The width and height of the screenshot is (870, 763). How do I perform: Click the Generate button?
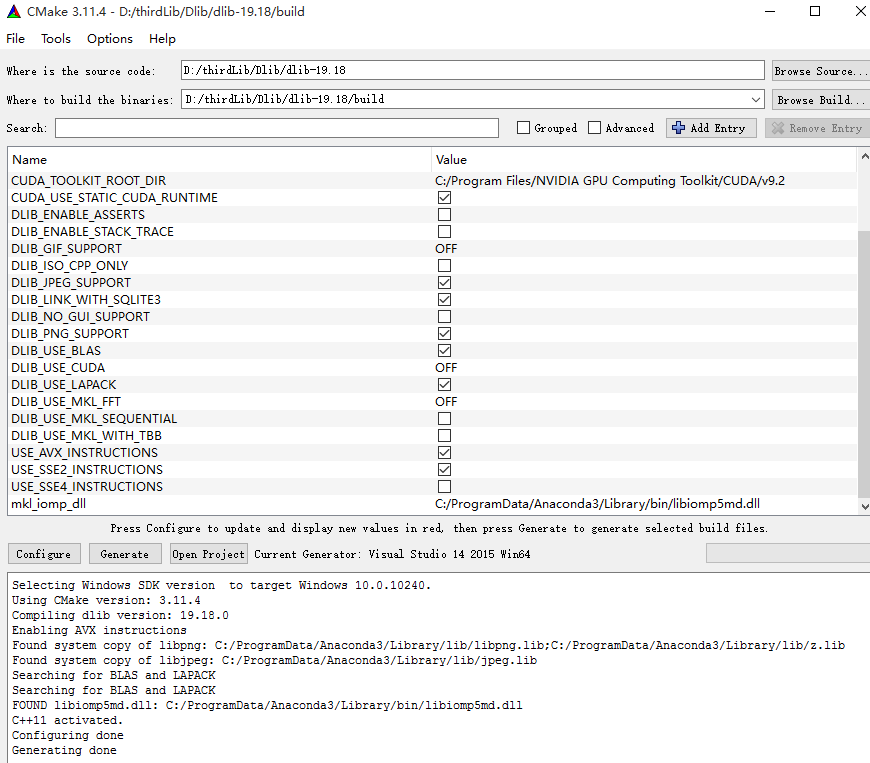coord(125,554)
